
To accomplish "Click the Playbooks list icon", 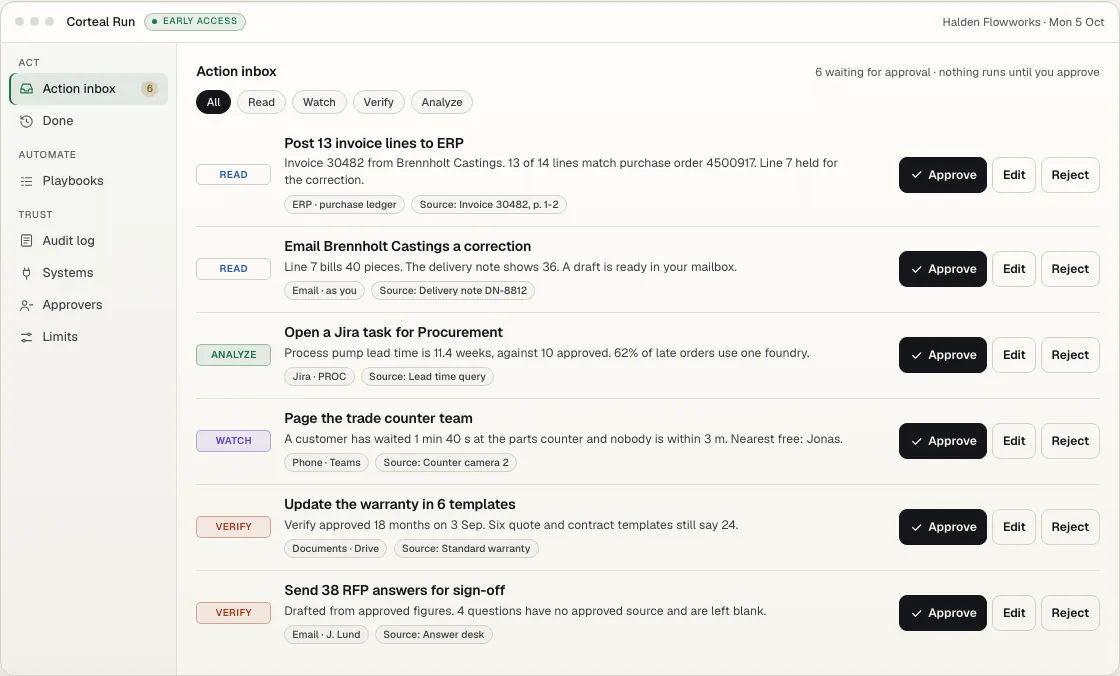I will (x=26, y=181).
